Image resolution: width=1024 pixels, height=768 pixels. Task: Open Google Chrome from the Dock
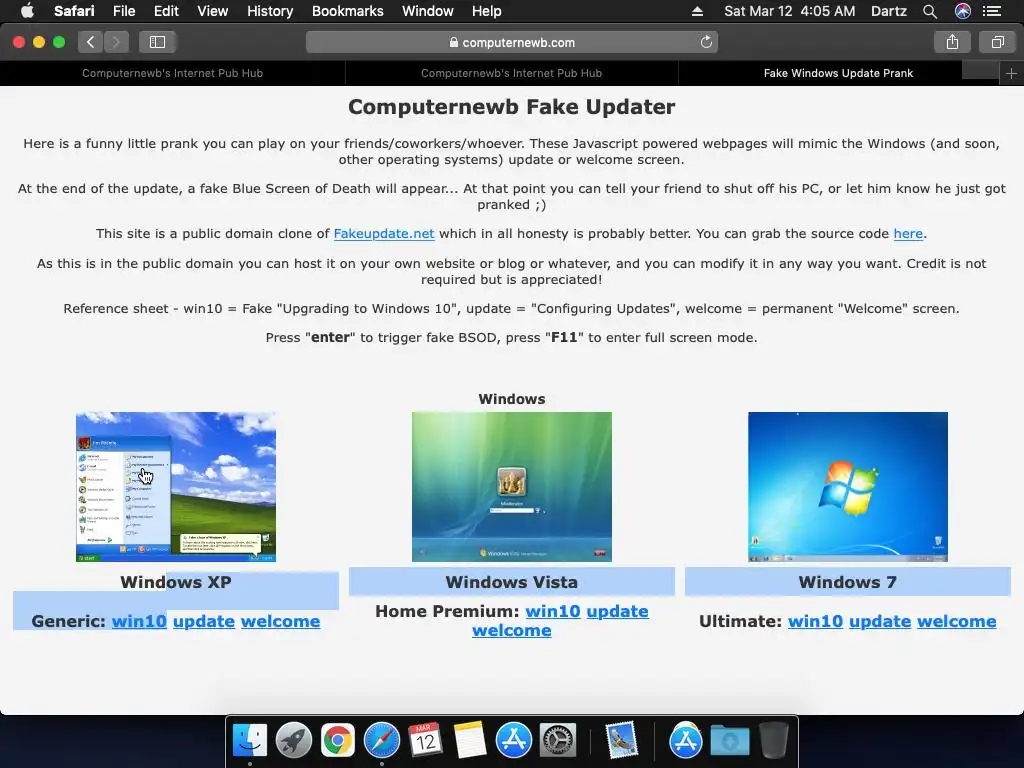(338, 741)
